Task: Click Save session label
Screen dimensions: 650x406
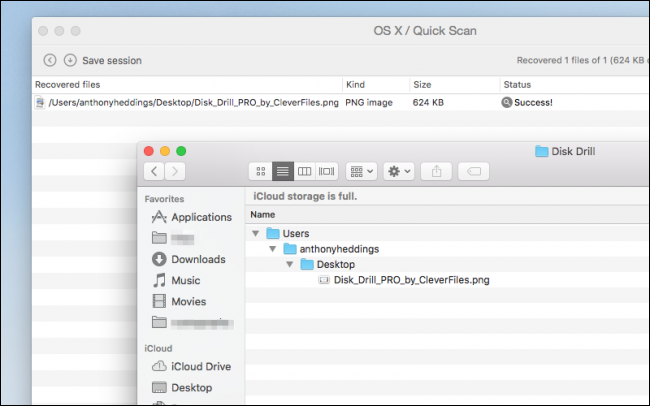Action: pos(112,61)
